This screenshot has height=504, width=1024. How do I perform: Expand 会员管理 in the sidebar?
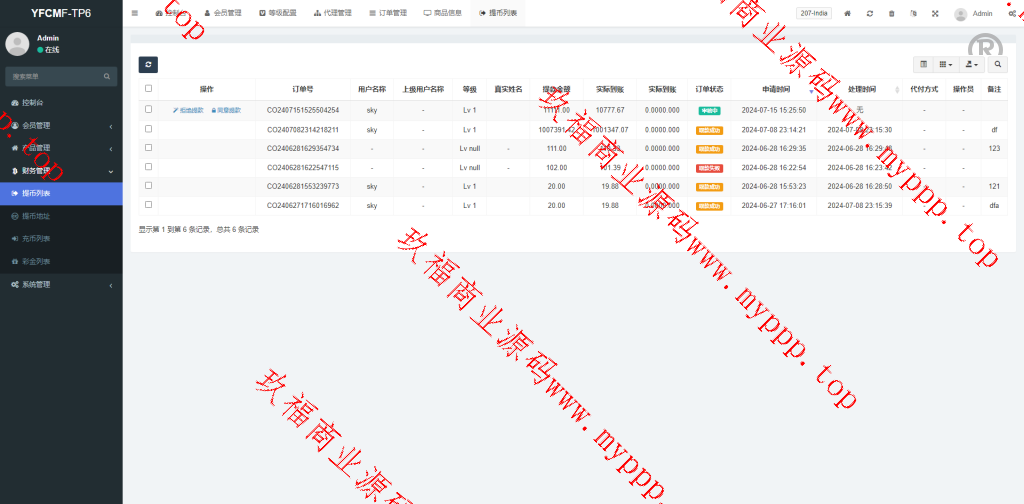tap(60, 125)
